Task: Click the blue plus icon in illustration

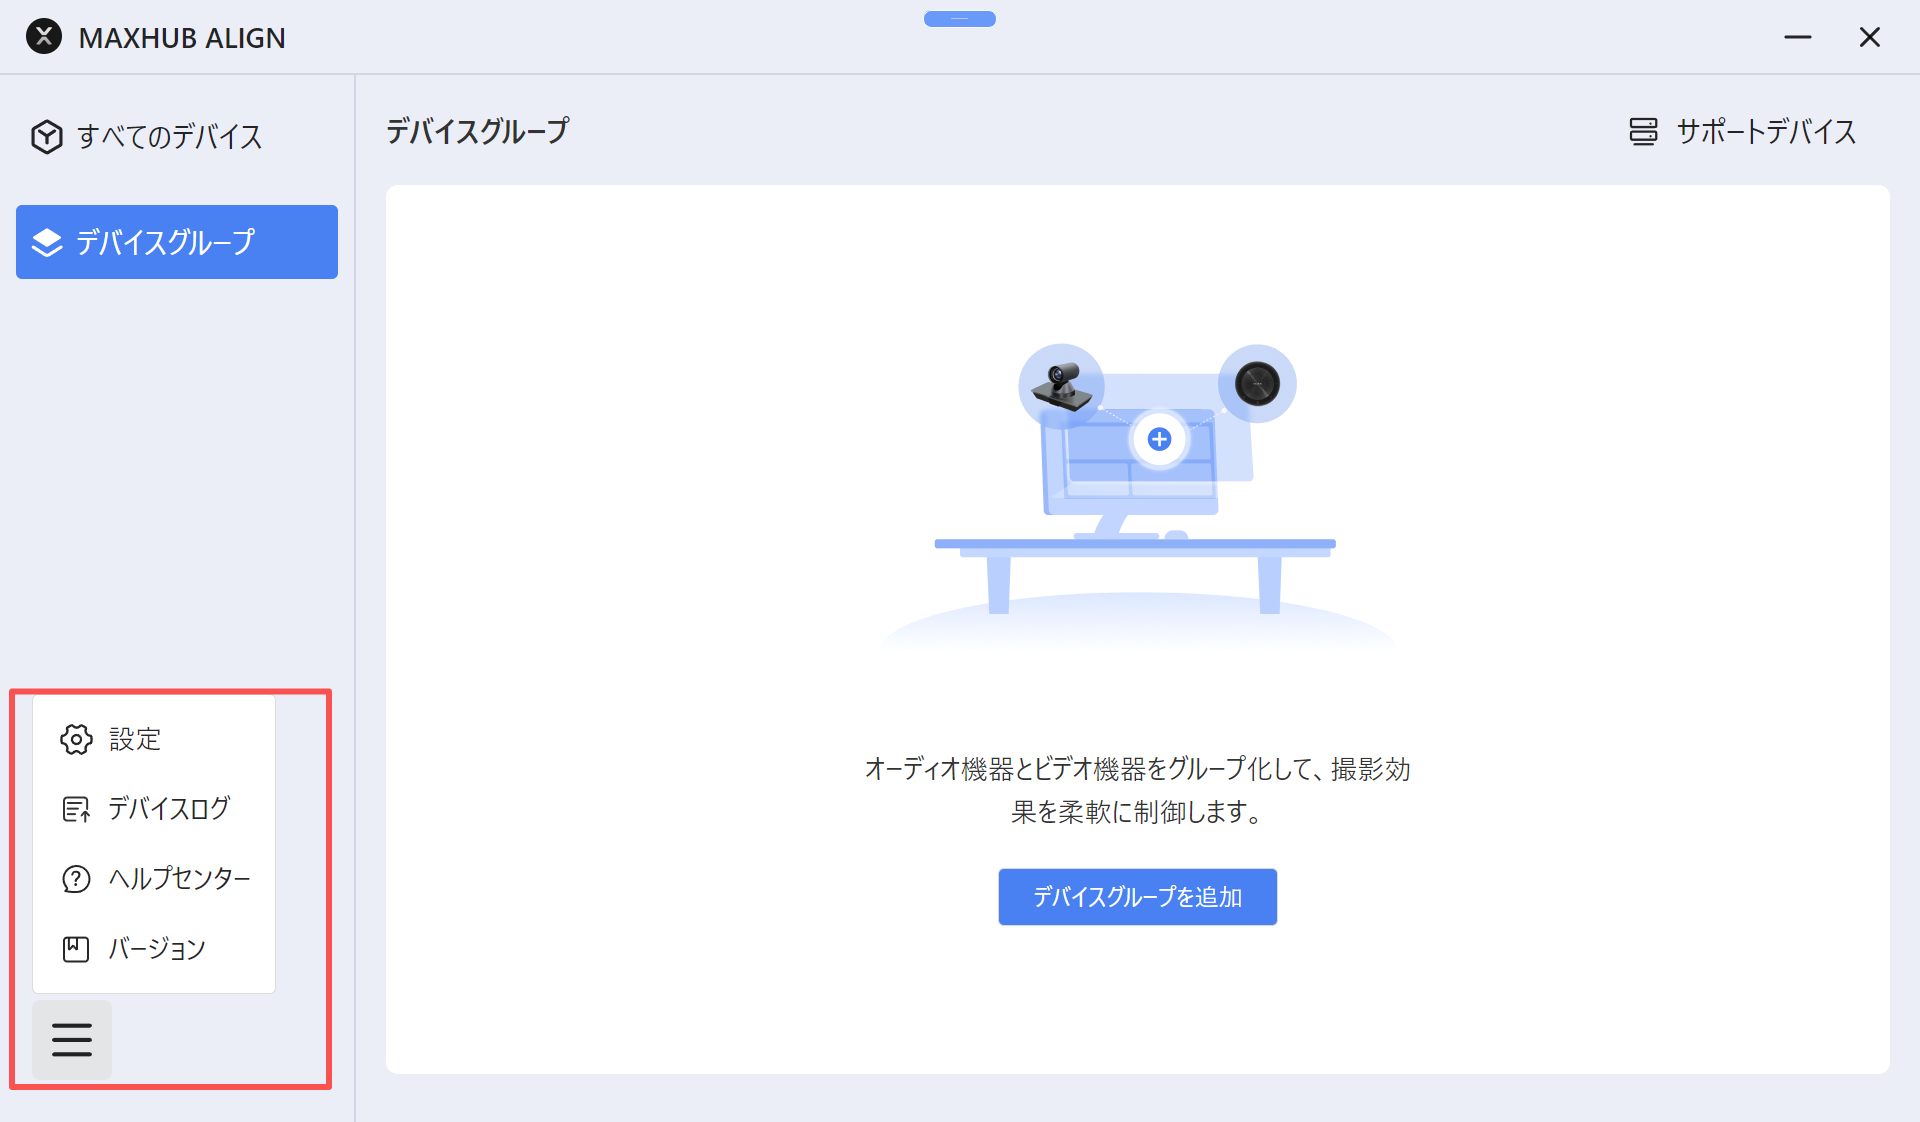Action: point(1159,439)
